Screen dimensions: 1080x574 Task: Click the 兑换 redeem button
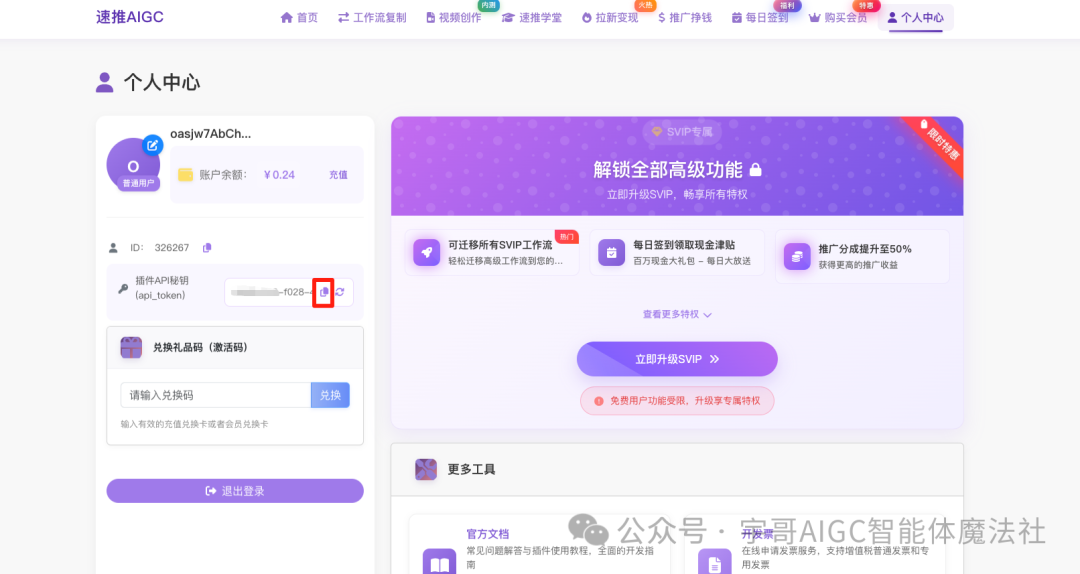pyautogui.click(x=331, y=395)
